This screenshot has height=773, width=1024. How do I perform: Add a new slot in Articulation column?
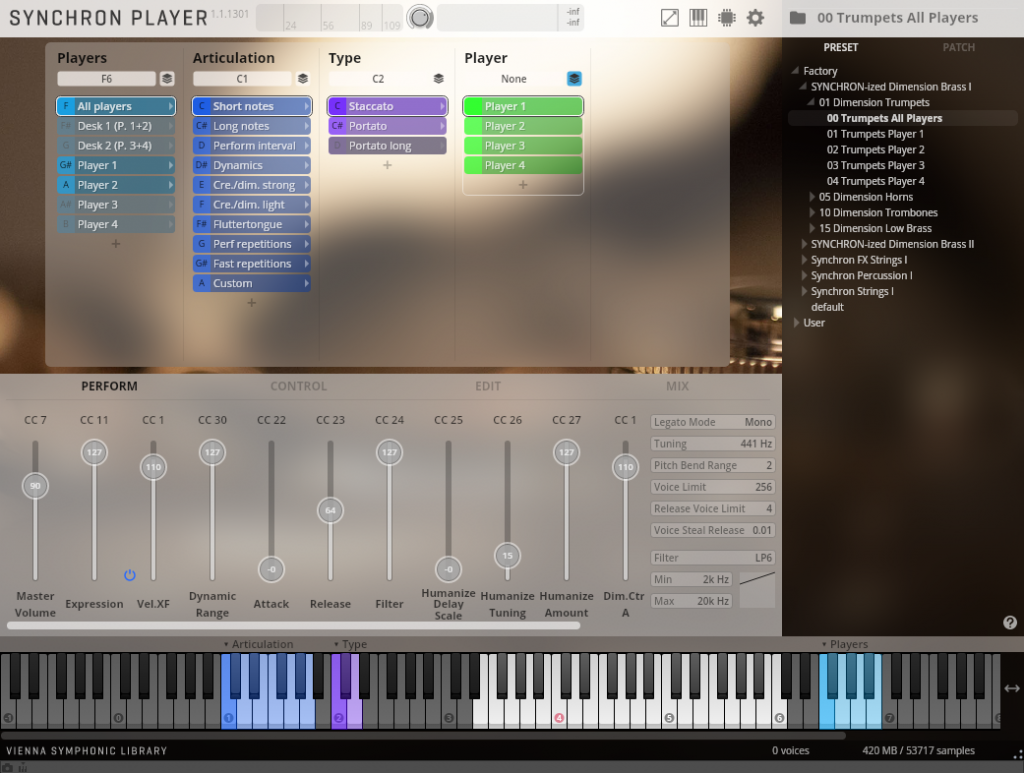[x=251, y=303]
